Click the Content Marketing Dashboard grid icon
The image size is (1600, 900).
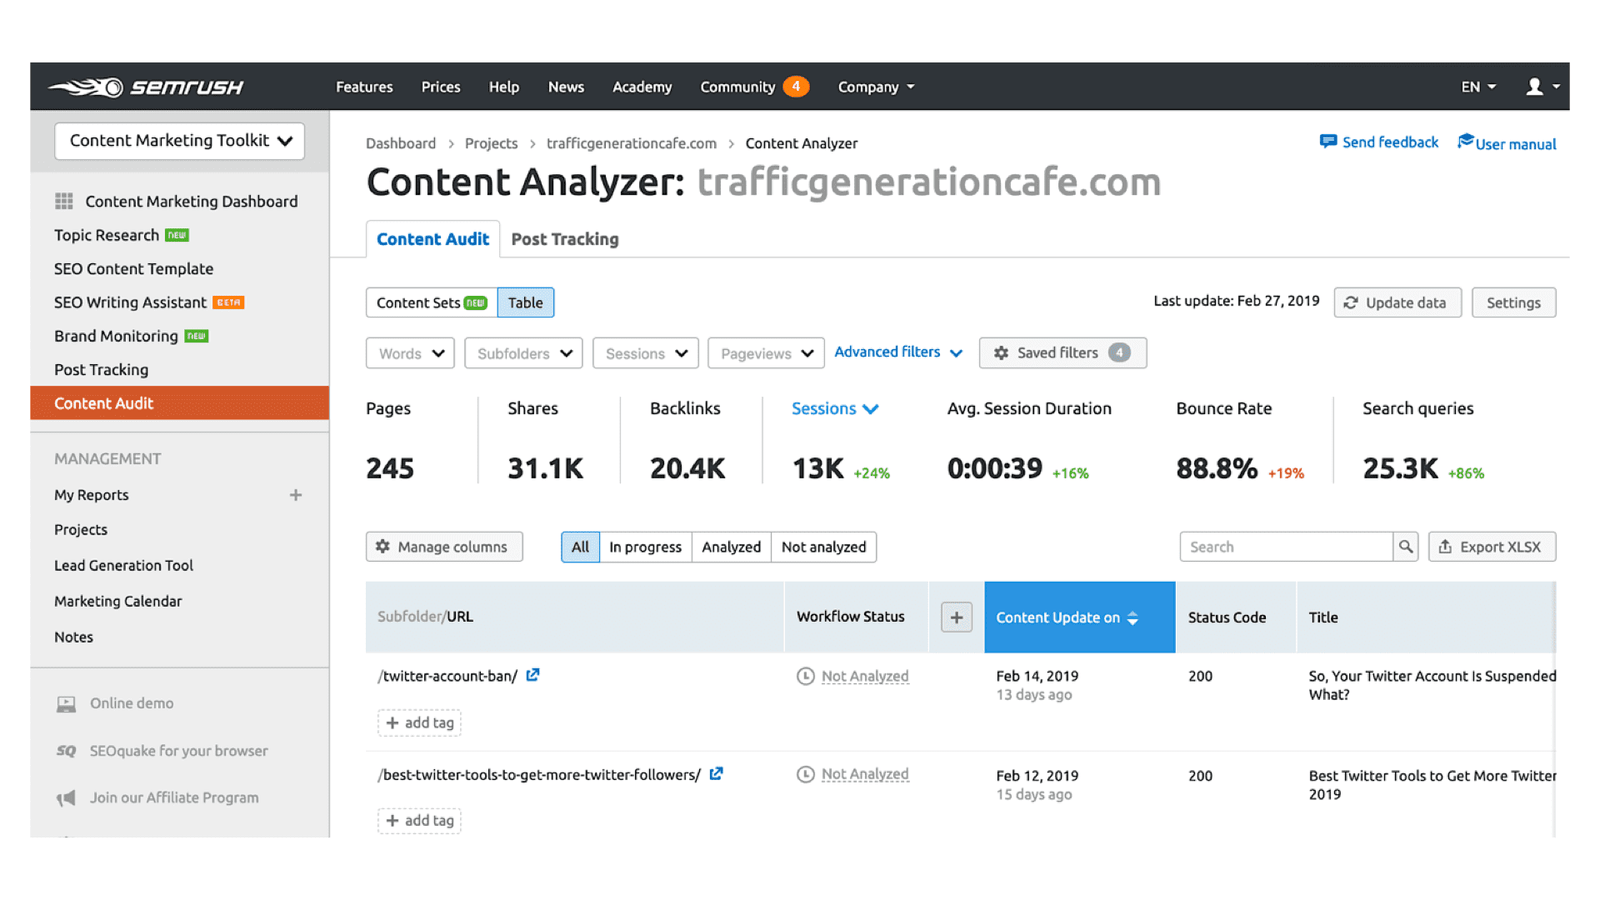[x=63, y=201]
